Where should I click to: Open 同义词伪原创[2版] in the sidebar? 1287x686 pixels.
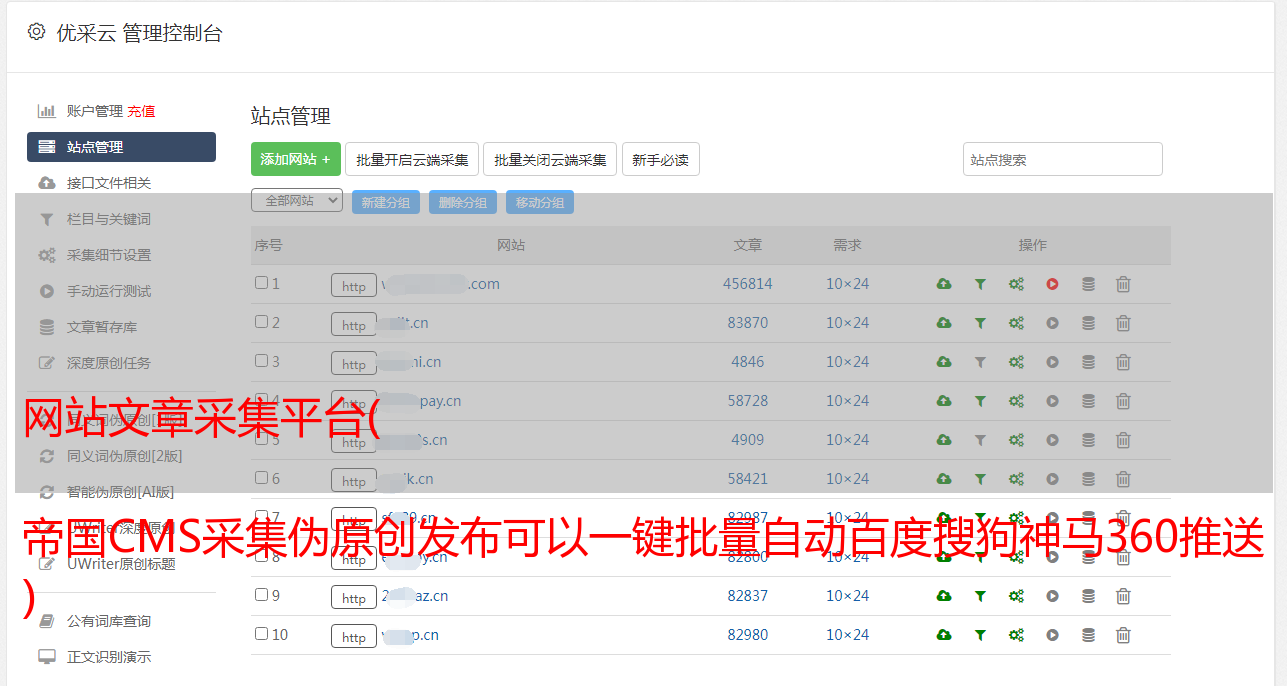124,456
